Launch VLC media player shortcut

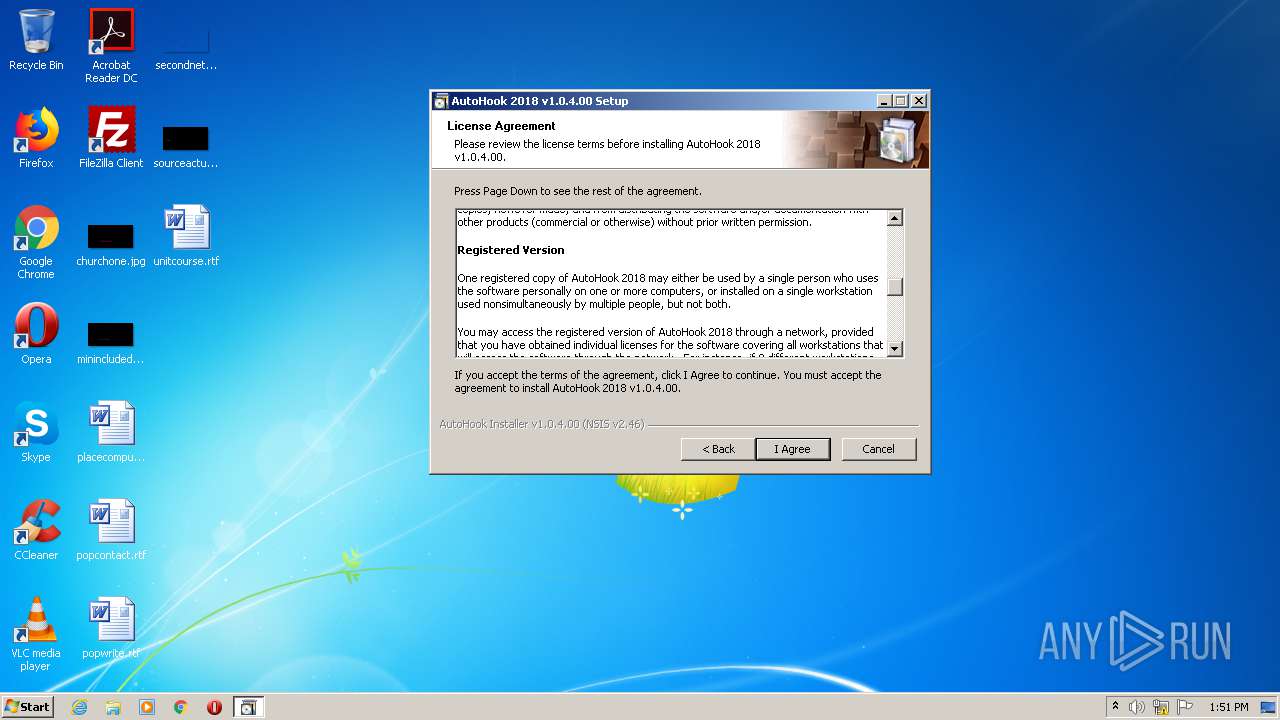tap(36, 634)
